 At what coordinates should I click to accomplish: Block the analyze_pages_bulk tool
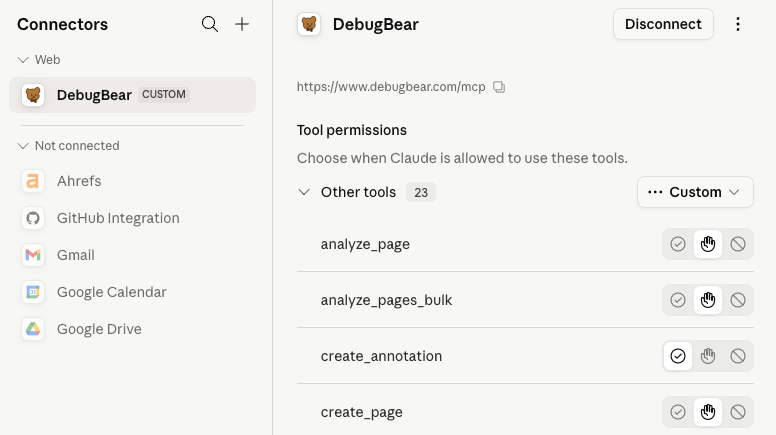(x=737, y=300)
